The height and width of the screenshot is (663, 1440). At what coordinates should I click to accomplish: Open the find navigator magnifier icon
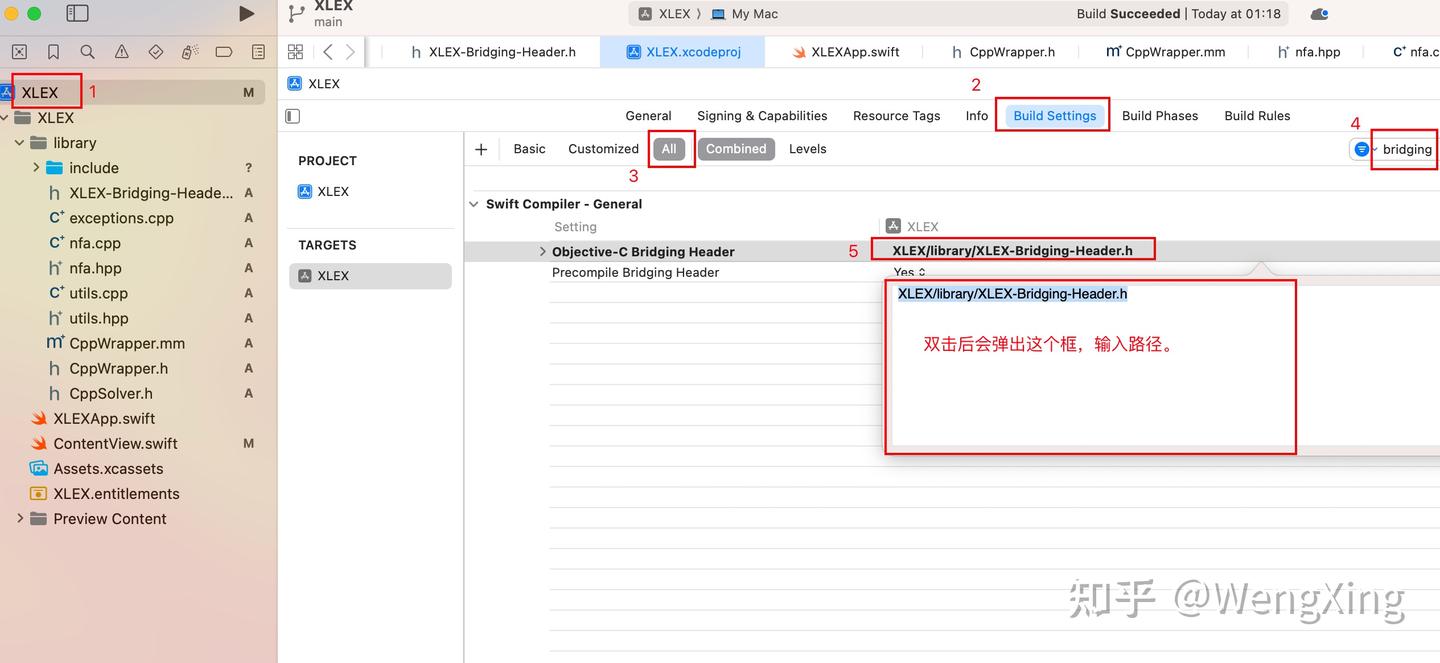click(87, 52)
